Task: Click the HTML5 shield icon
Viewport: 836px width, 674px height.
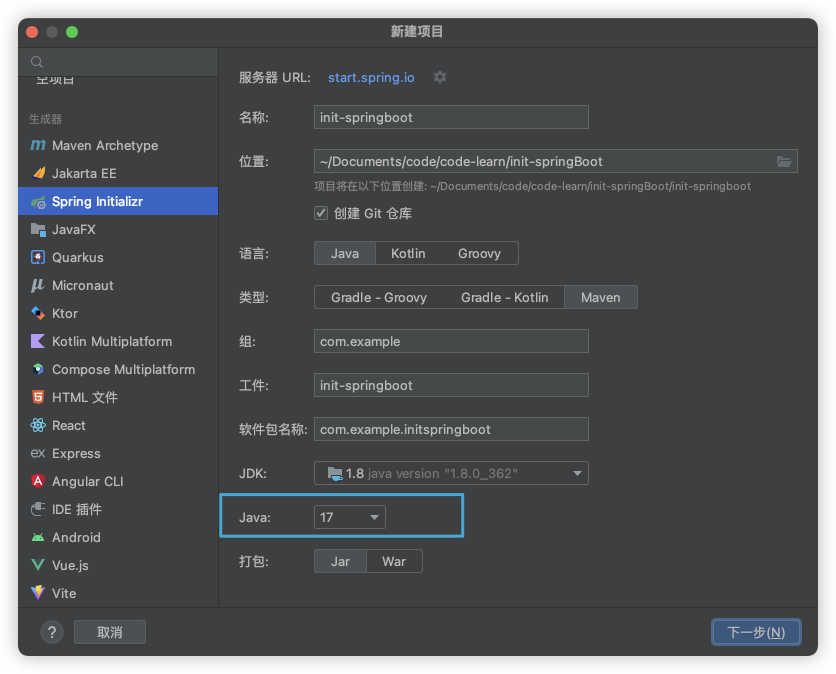Action: [38, 397]
